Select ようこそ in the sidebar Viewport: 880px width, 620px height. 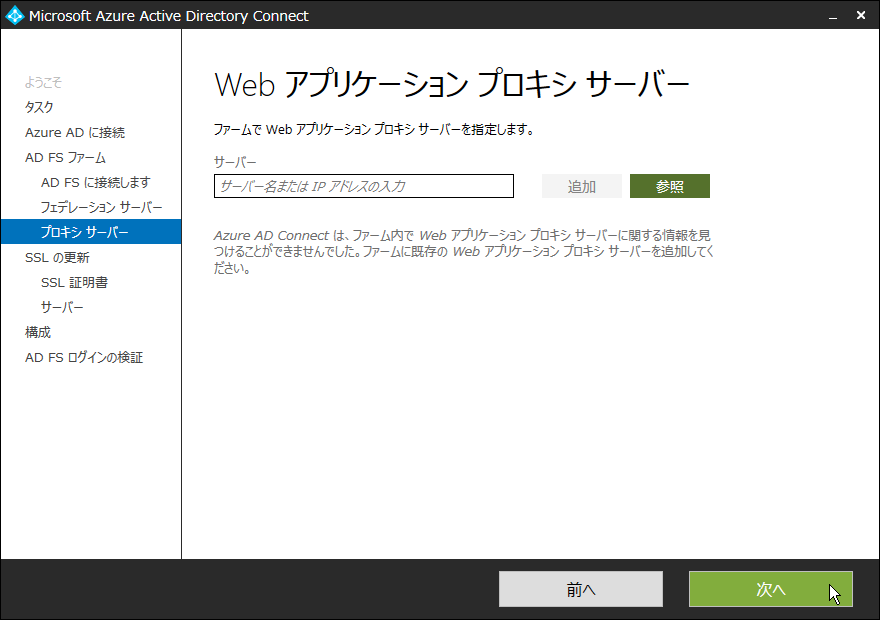point(43,82)
